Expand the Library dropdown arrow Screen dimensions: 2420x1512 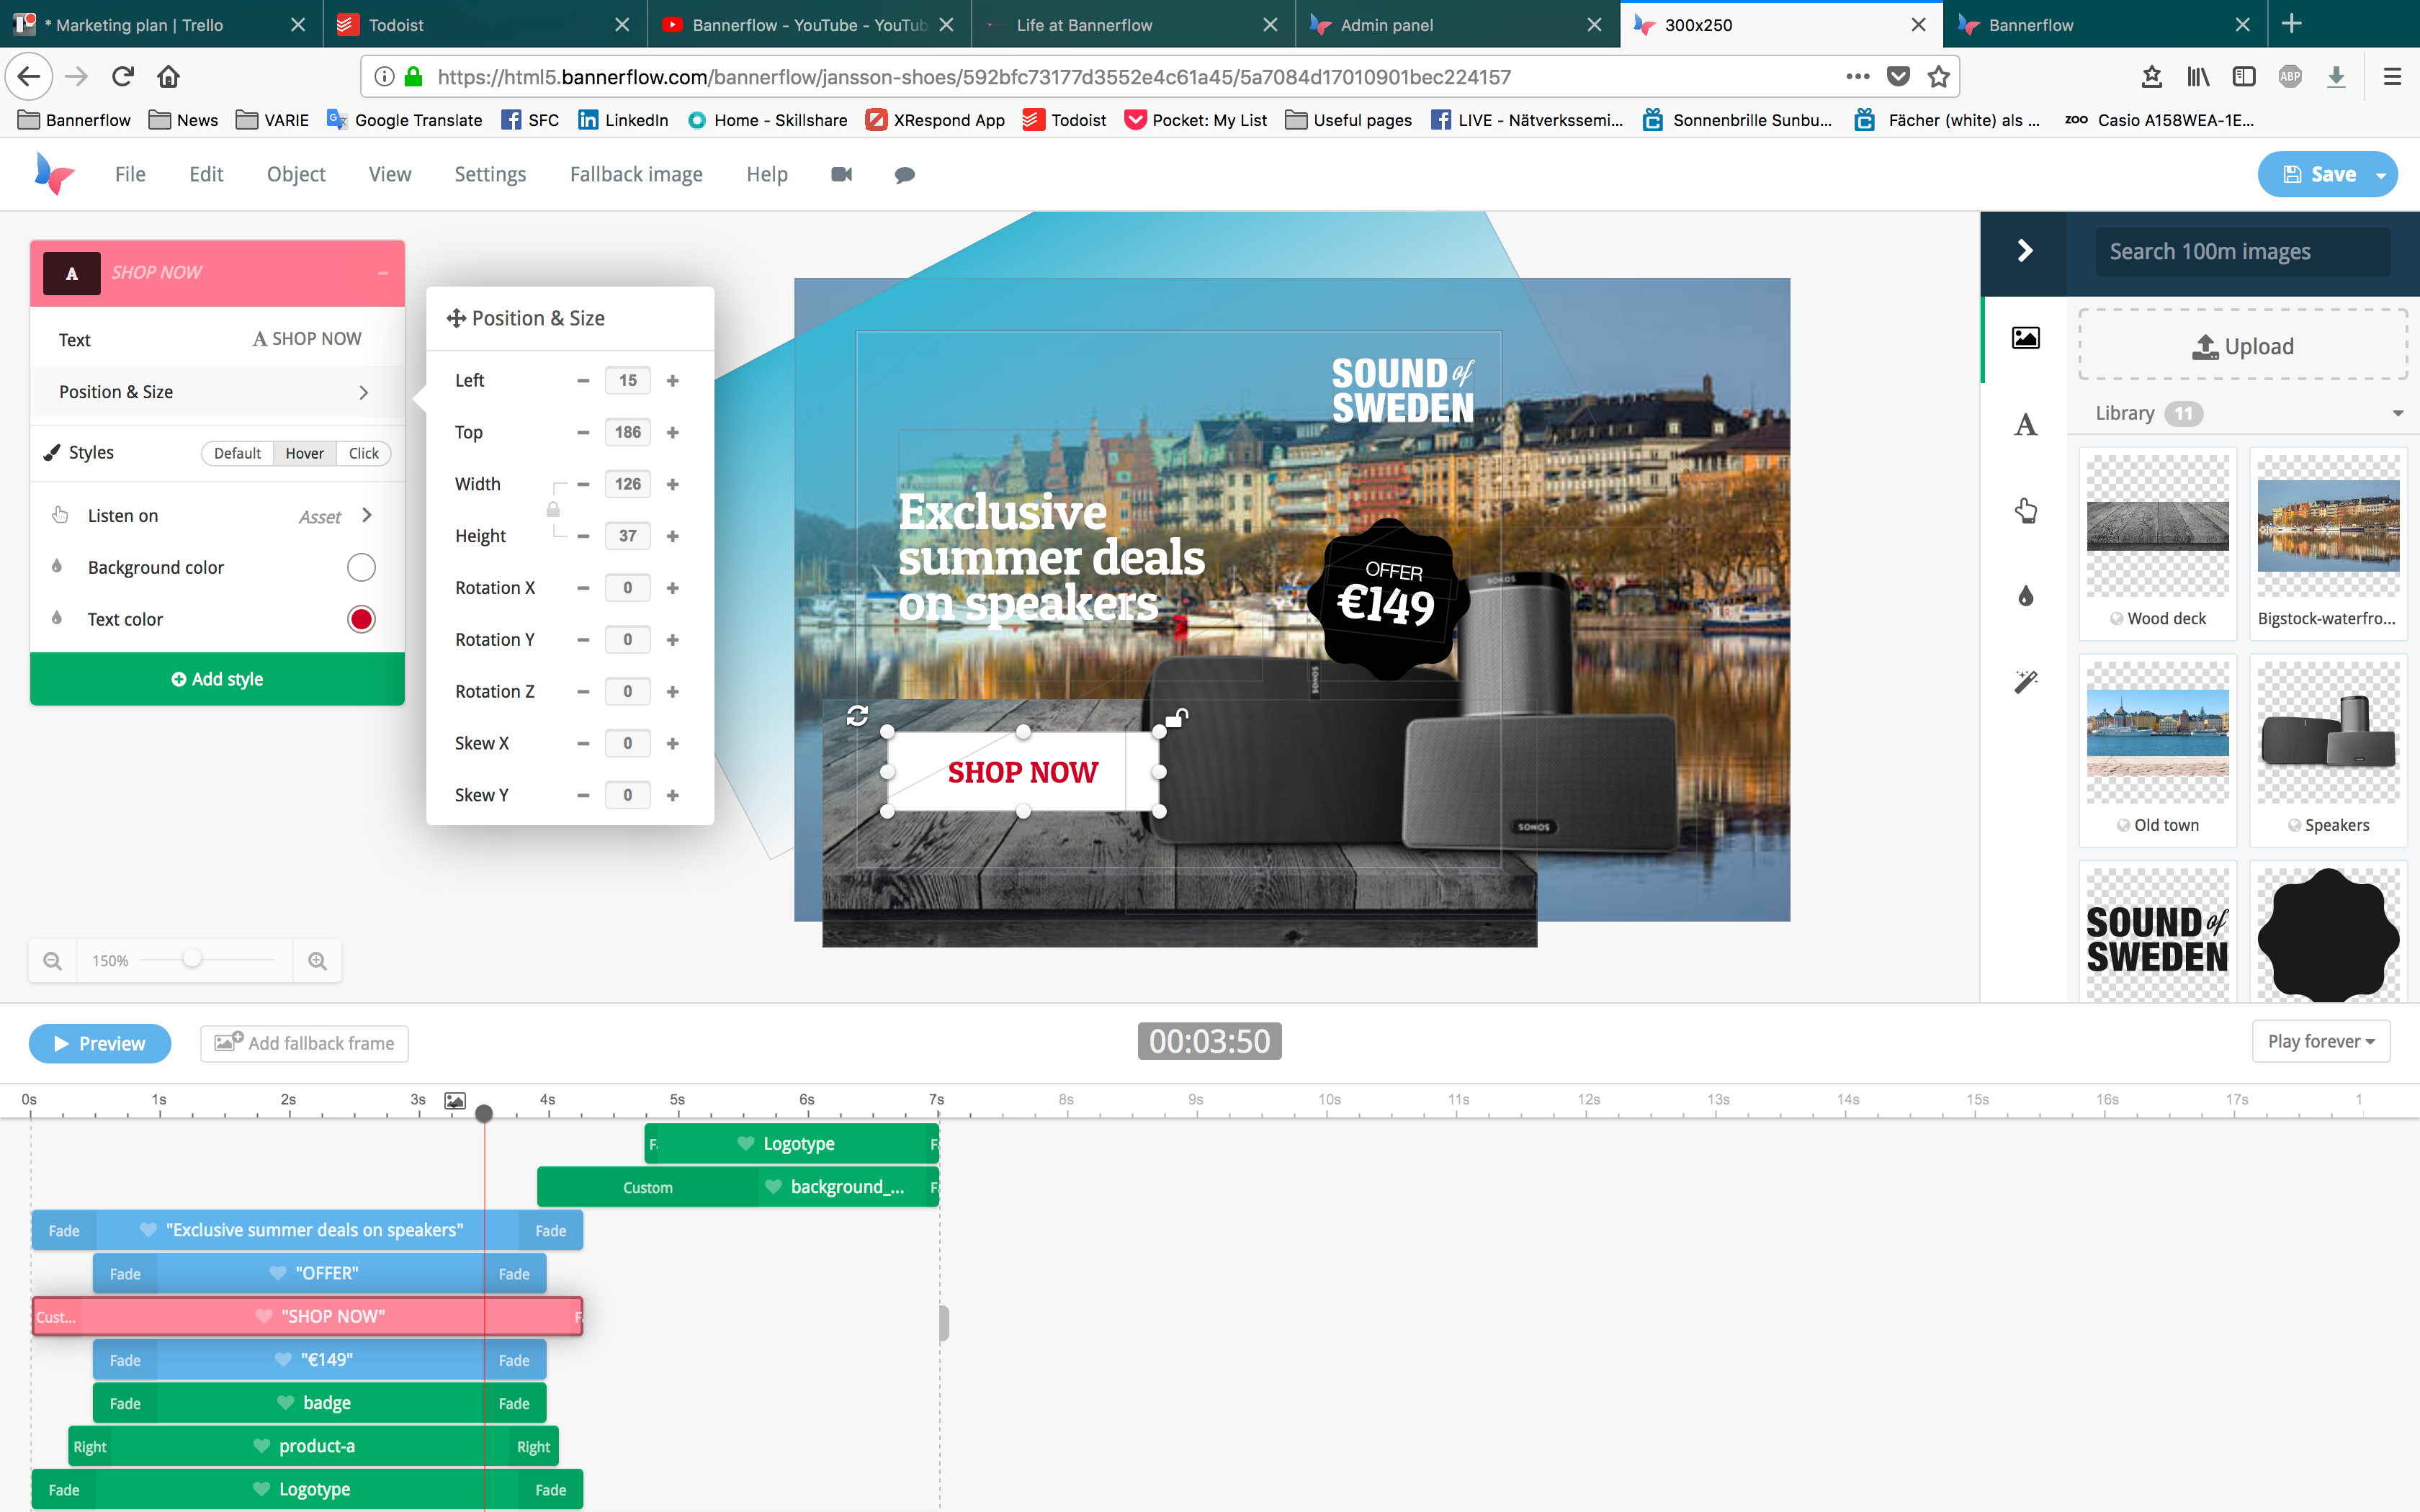2397,413
